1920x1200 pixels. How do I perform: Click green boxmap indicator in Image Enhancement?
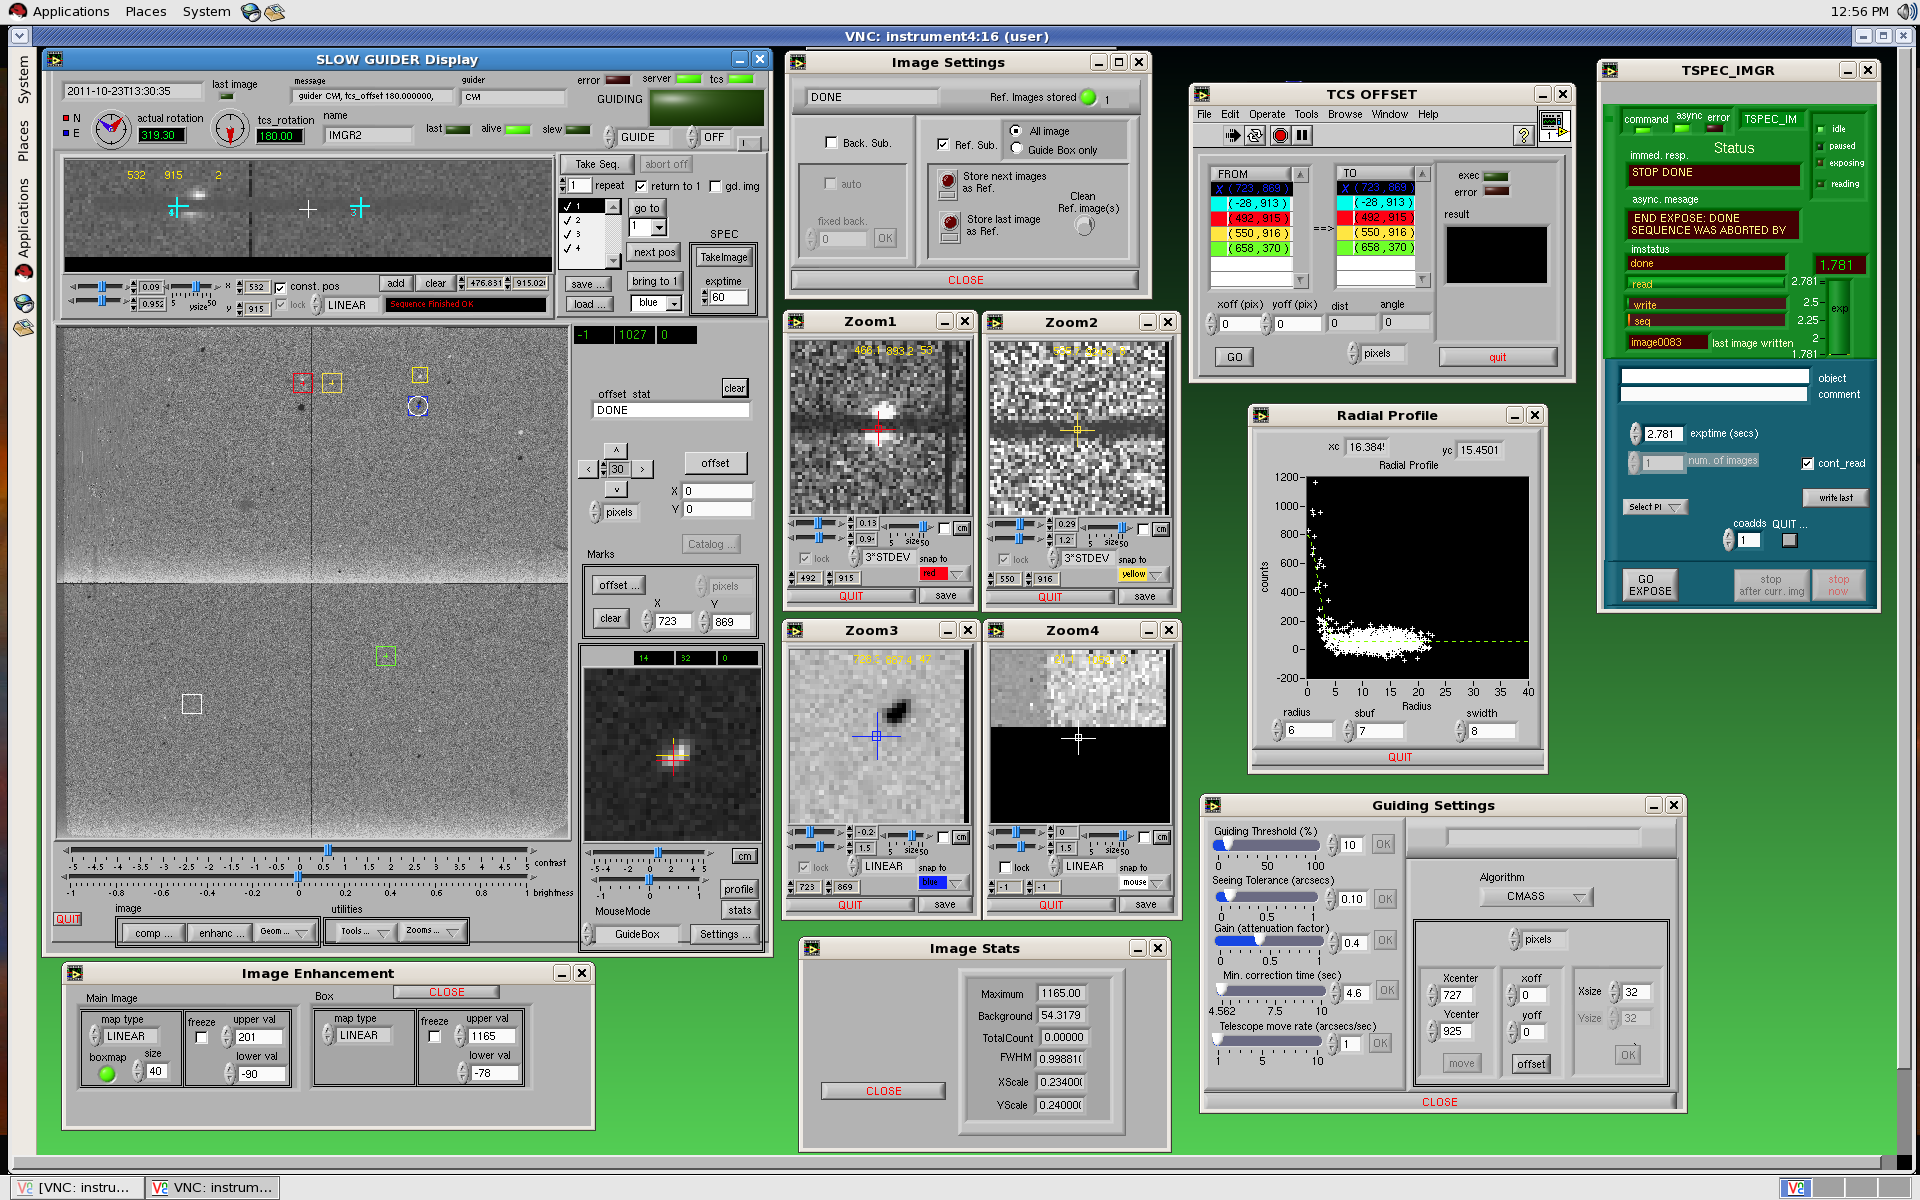(107, 1074)
